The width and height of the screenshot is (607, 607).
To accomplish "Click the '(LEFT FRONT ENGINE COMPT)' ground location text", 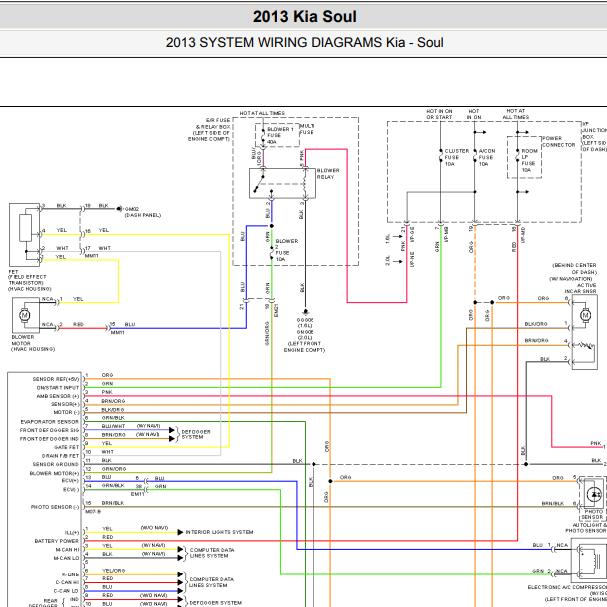I will (304, 346).
